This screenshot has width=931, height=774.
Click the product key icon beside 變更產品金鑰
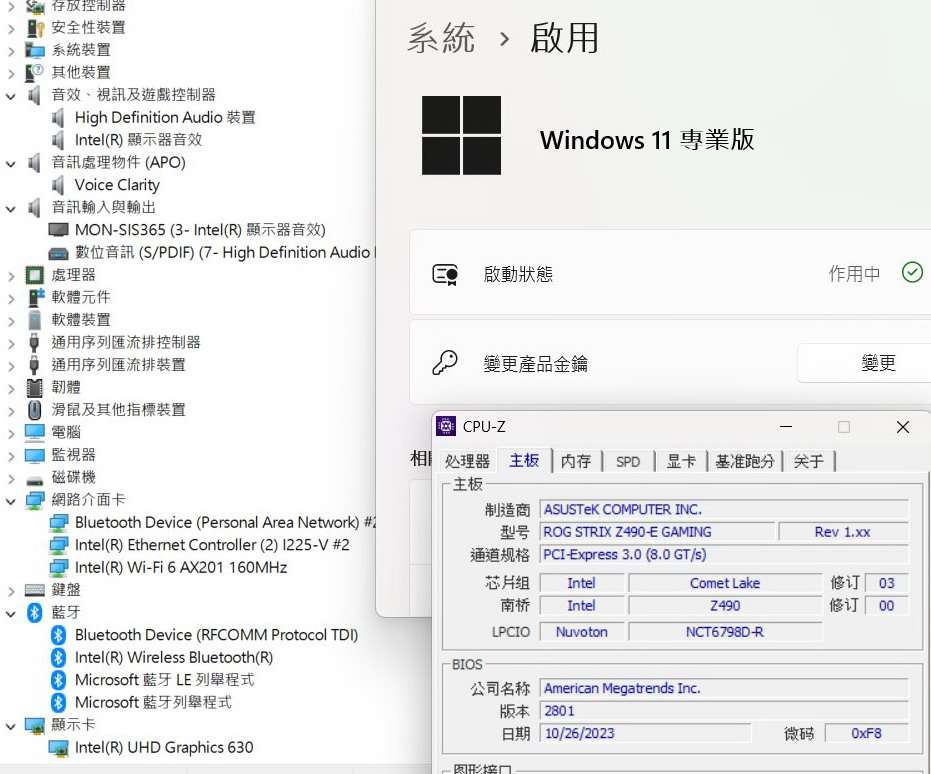(x=445, y=362)
